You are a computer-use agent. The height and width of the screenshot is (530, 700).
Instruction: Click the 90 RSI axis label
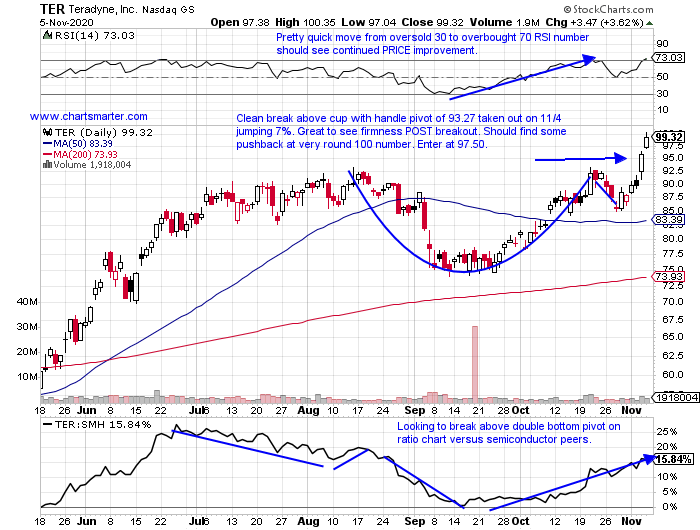pos(662,44)
